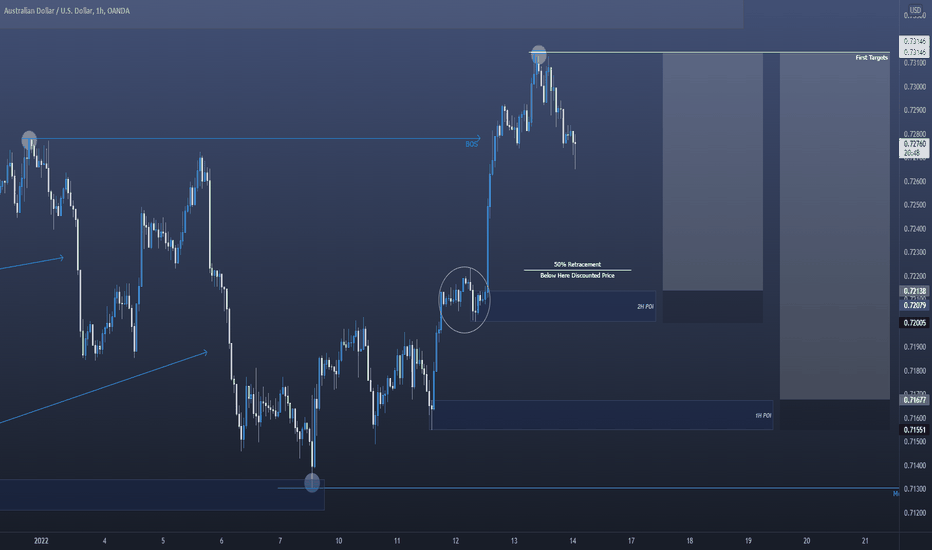The height and width of the screenshot is (550, 932).
Task: Click date 12 on the time axis
Action: [x=456, y=541]
